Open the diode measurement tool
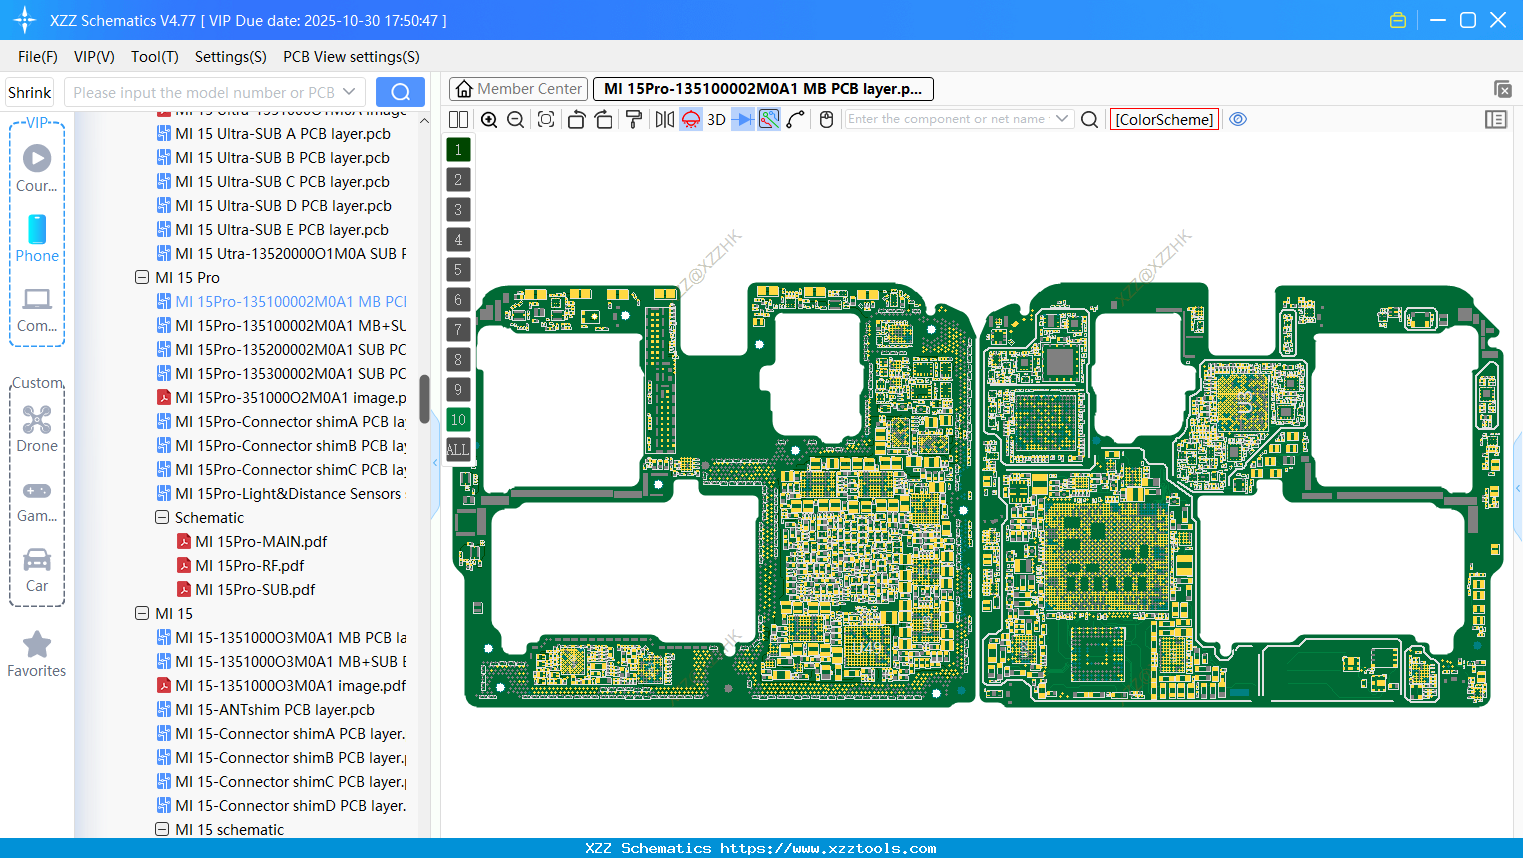 743,119
